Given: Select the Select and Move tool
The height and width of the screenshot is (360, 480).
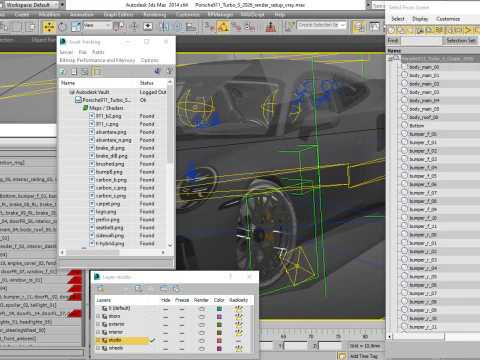Looking at the screenshot, I should [49, 27].
